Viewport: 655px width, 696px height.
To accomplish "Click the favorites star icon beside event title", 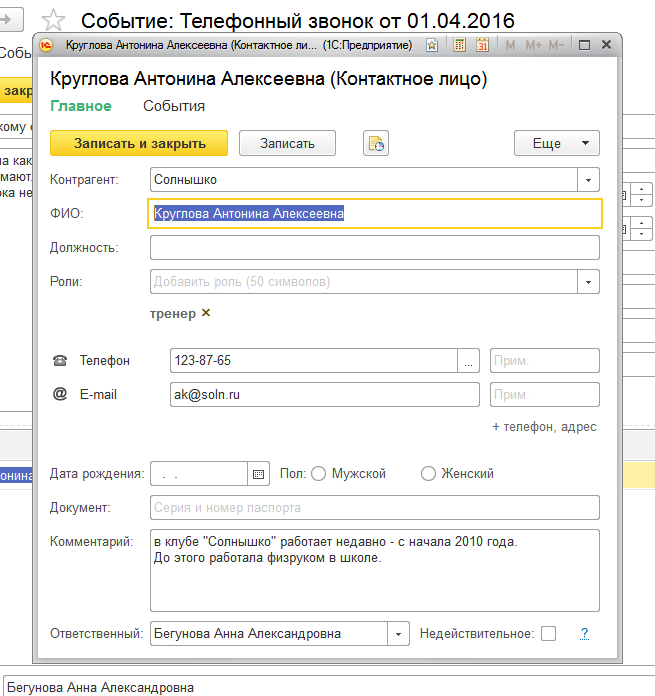I will tap(54, 21).
